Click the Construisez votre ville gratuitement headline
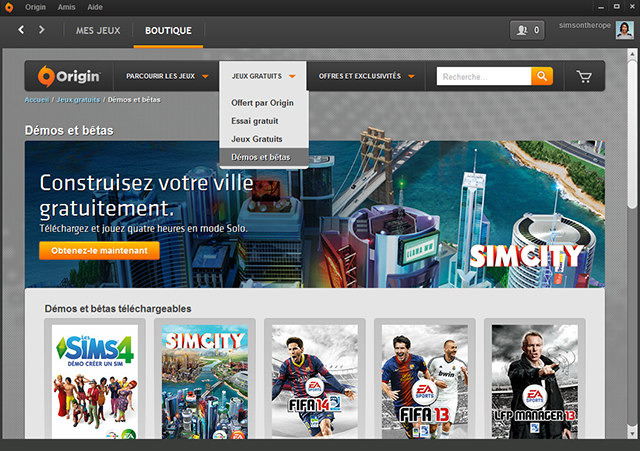Screen dimensions: 640x451 (x=146, y=196)
